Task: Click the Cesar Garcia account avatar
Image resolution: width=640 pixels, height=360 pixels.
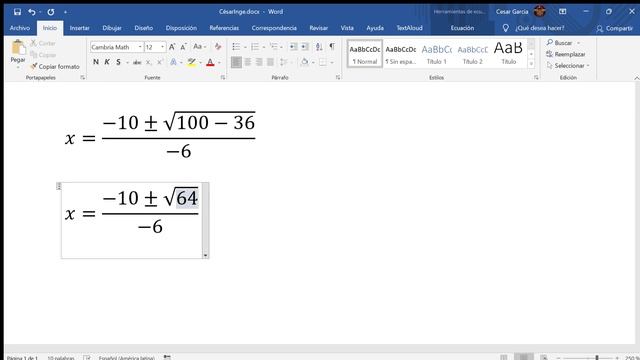Action: [540, 11]
